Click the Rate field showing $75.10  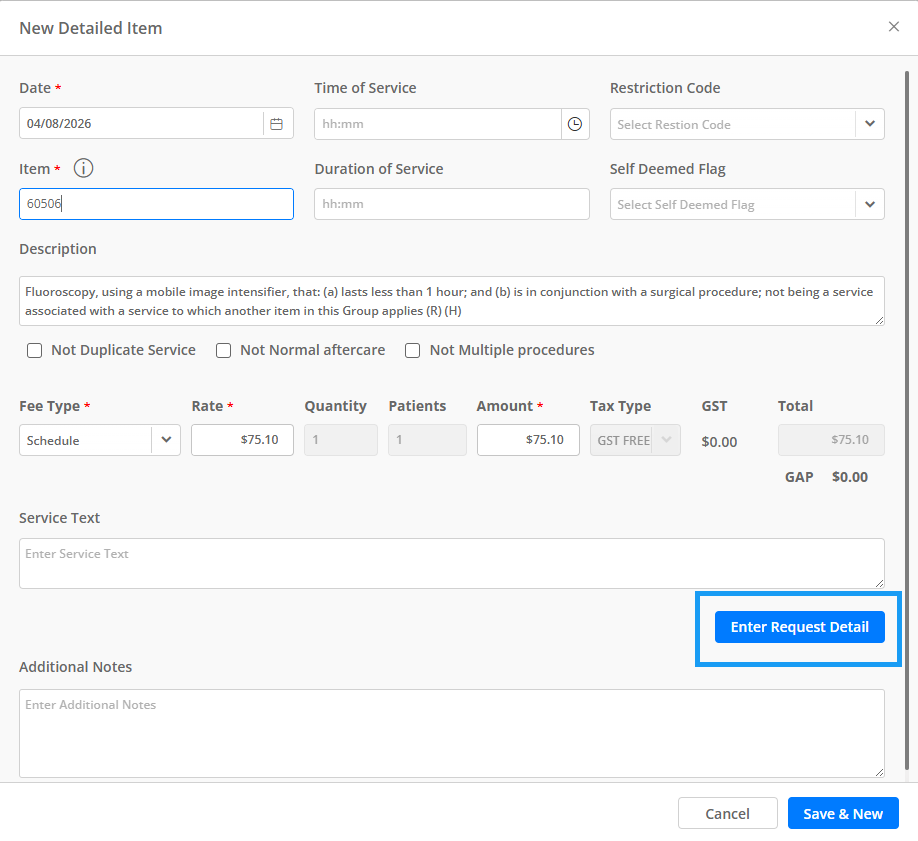click(x=242, y=440)
